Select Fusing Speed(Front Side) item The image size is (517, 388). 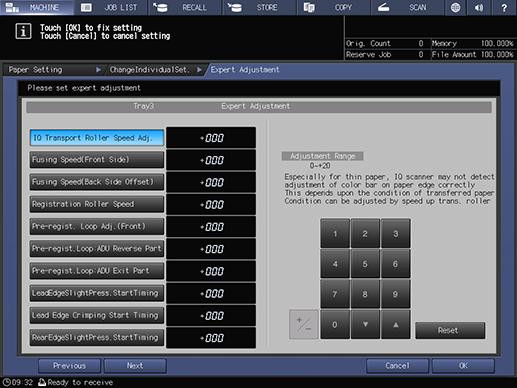click(x=97, y=160)
